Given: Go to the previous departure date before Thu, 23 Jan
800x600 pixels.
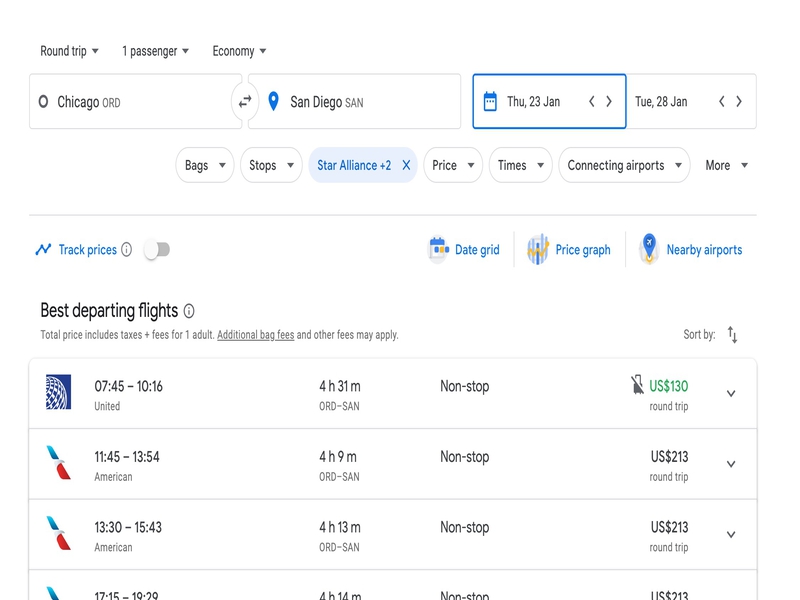Looking at the screenshot, I should coord(592,102).
